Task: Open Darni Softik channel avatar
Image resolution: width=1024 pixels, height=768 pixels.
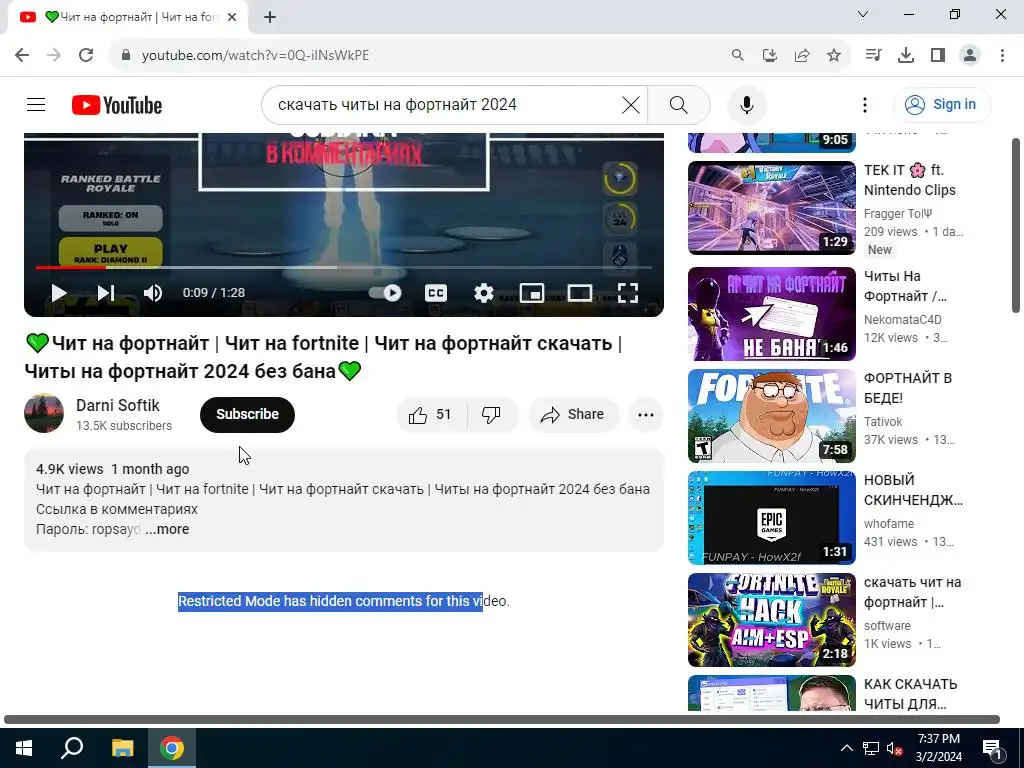Action: (x=44, y=413)
